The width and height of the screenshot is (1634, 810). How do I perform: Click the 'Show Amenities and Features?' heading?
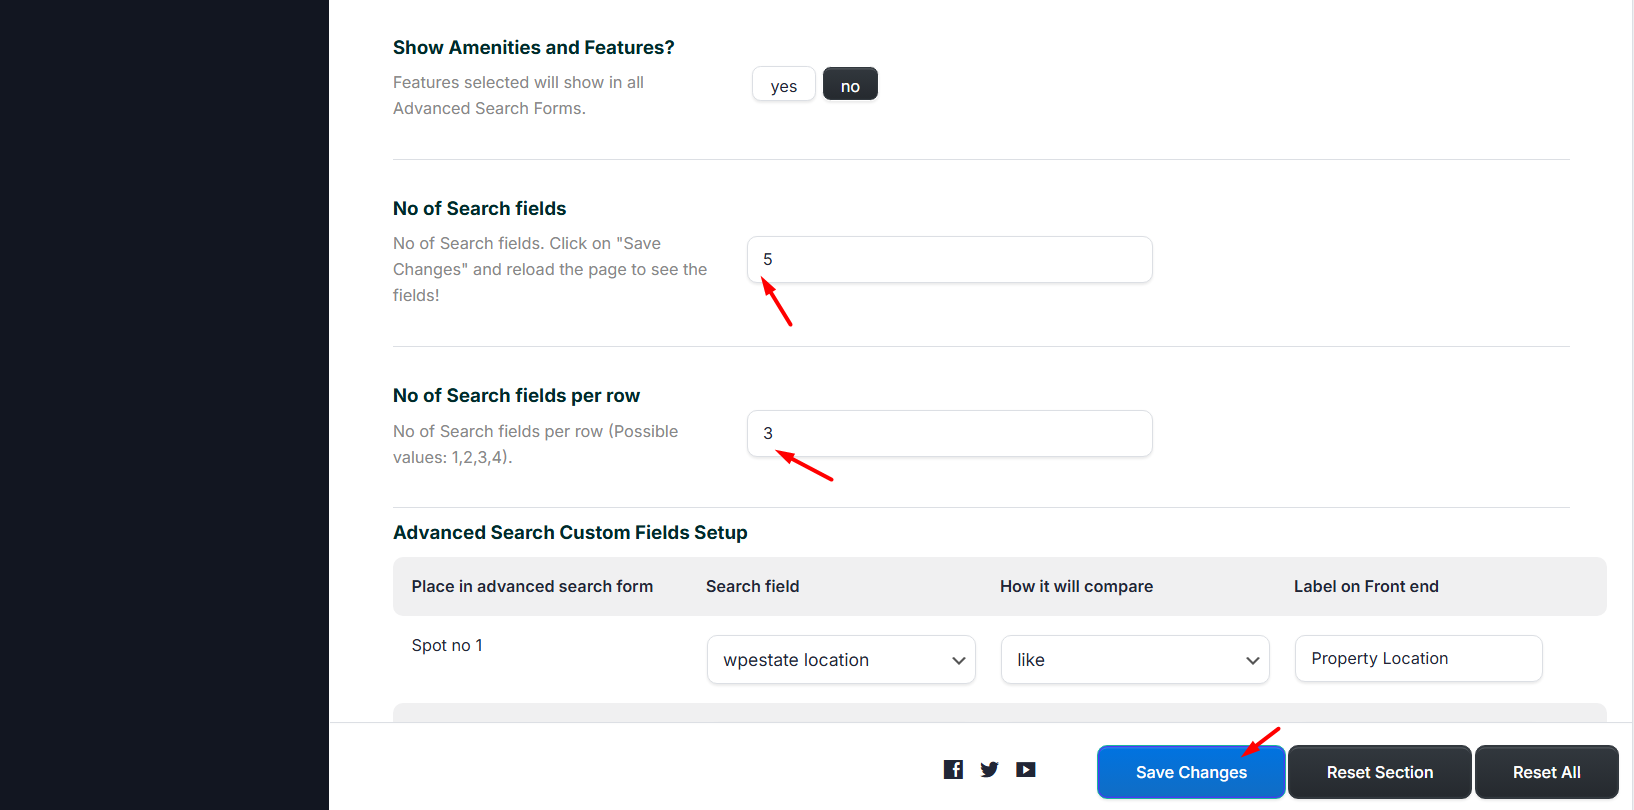[x=533, y=48]
